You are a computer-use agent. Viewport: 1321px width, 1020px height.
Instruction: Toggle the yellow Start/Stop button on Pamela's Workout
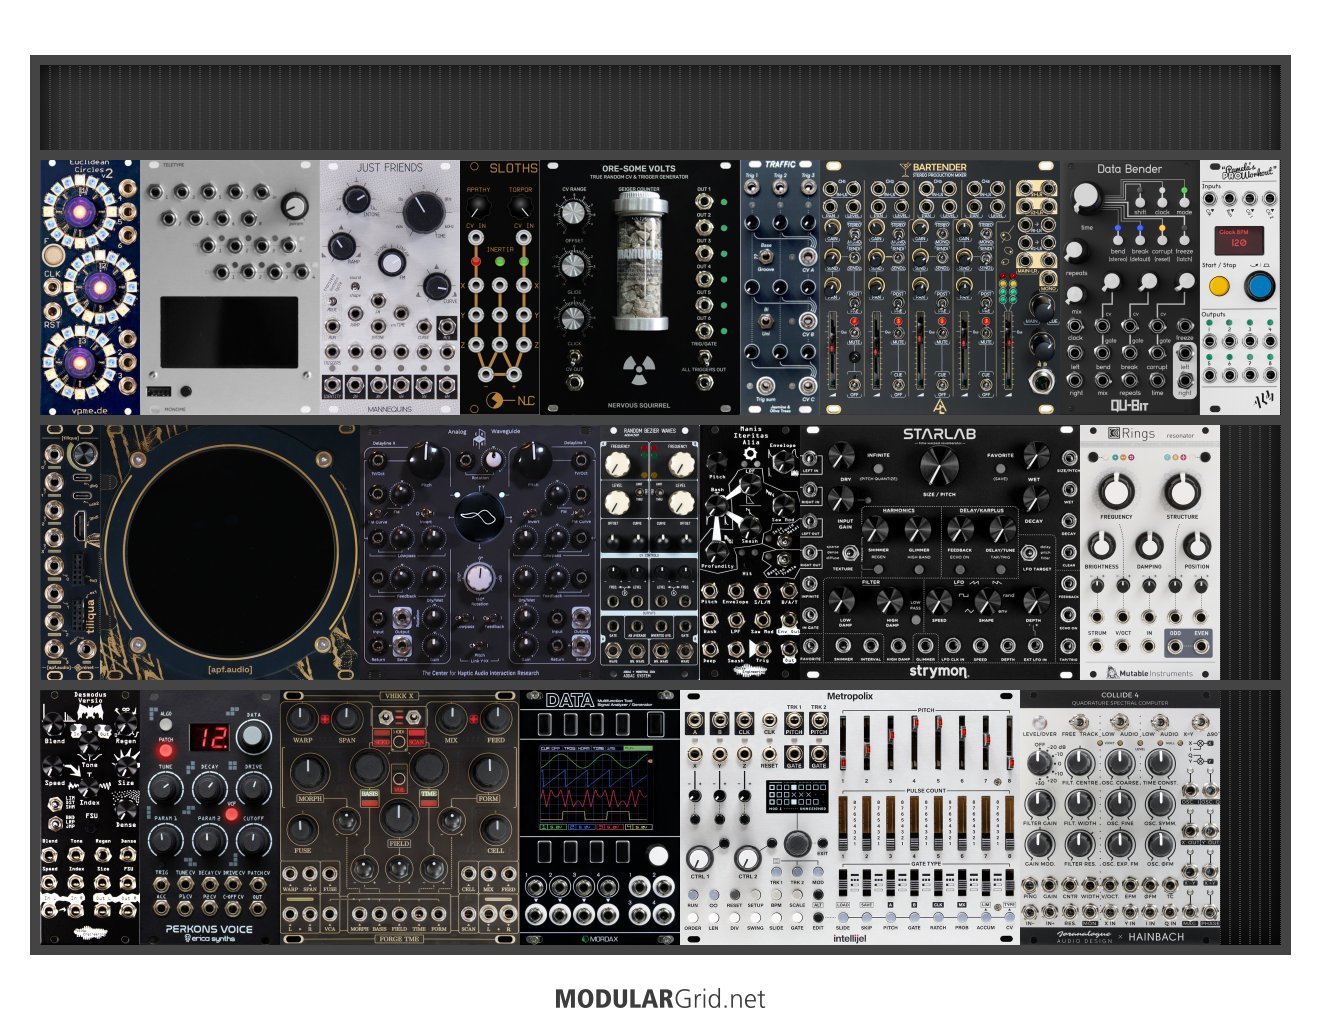(1218, 286)
